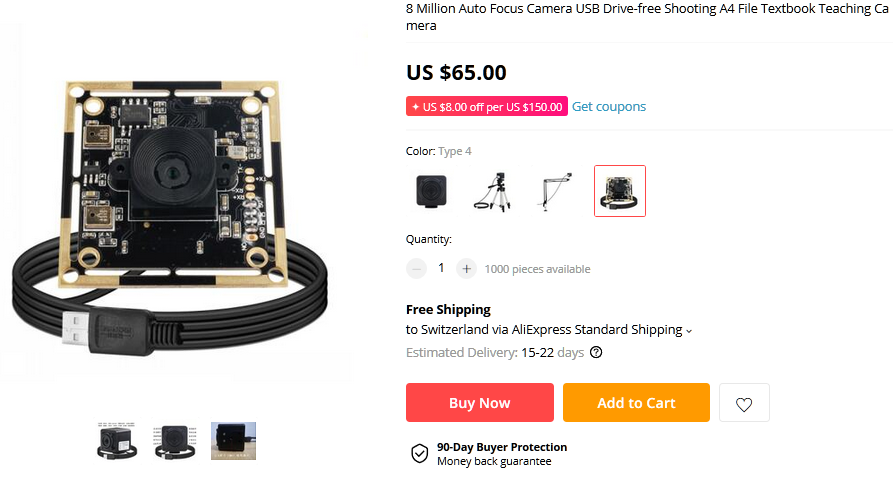
Task: Select the tripod camera color option
Action: [491, 191]
